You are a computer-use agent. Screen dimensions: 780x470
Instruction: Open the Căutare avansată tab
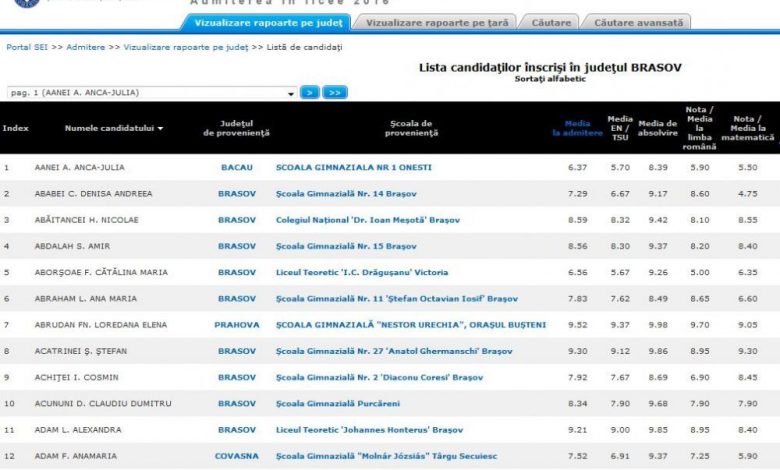[638, 23]
